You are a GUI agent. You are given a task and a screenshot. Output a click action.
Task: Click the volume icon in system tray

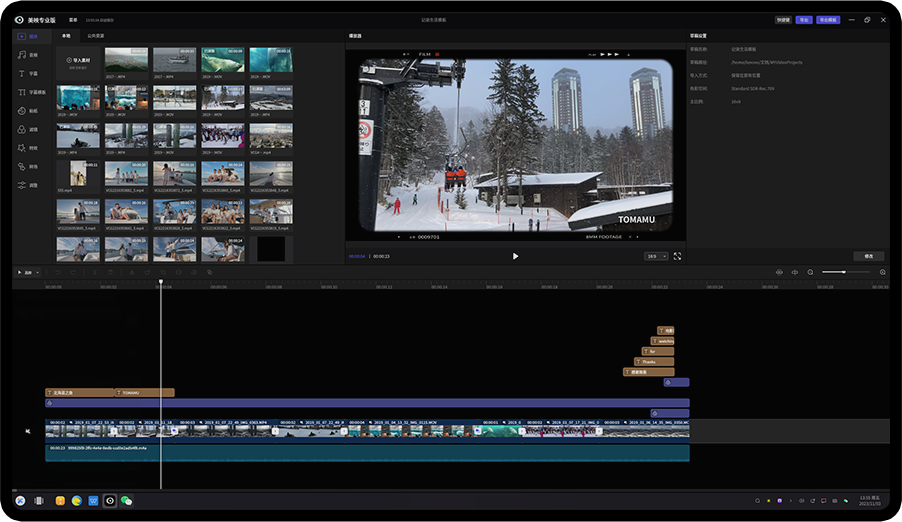point(801,501)
